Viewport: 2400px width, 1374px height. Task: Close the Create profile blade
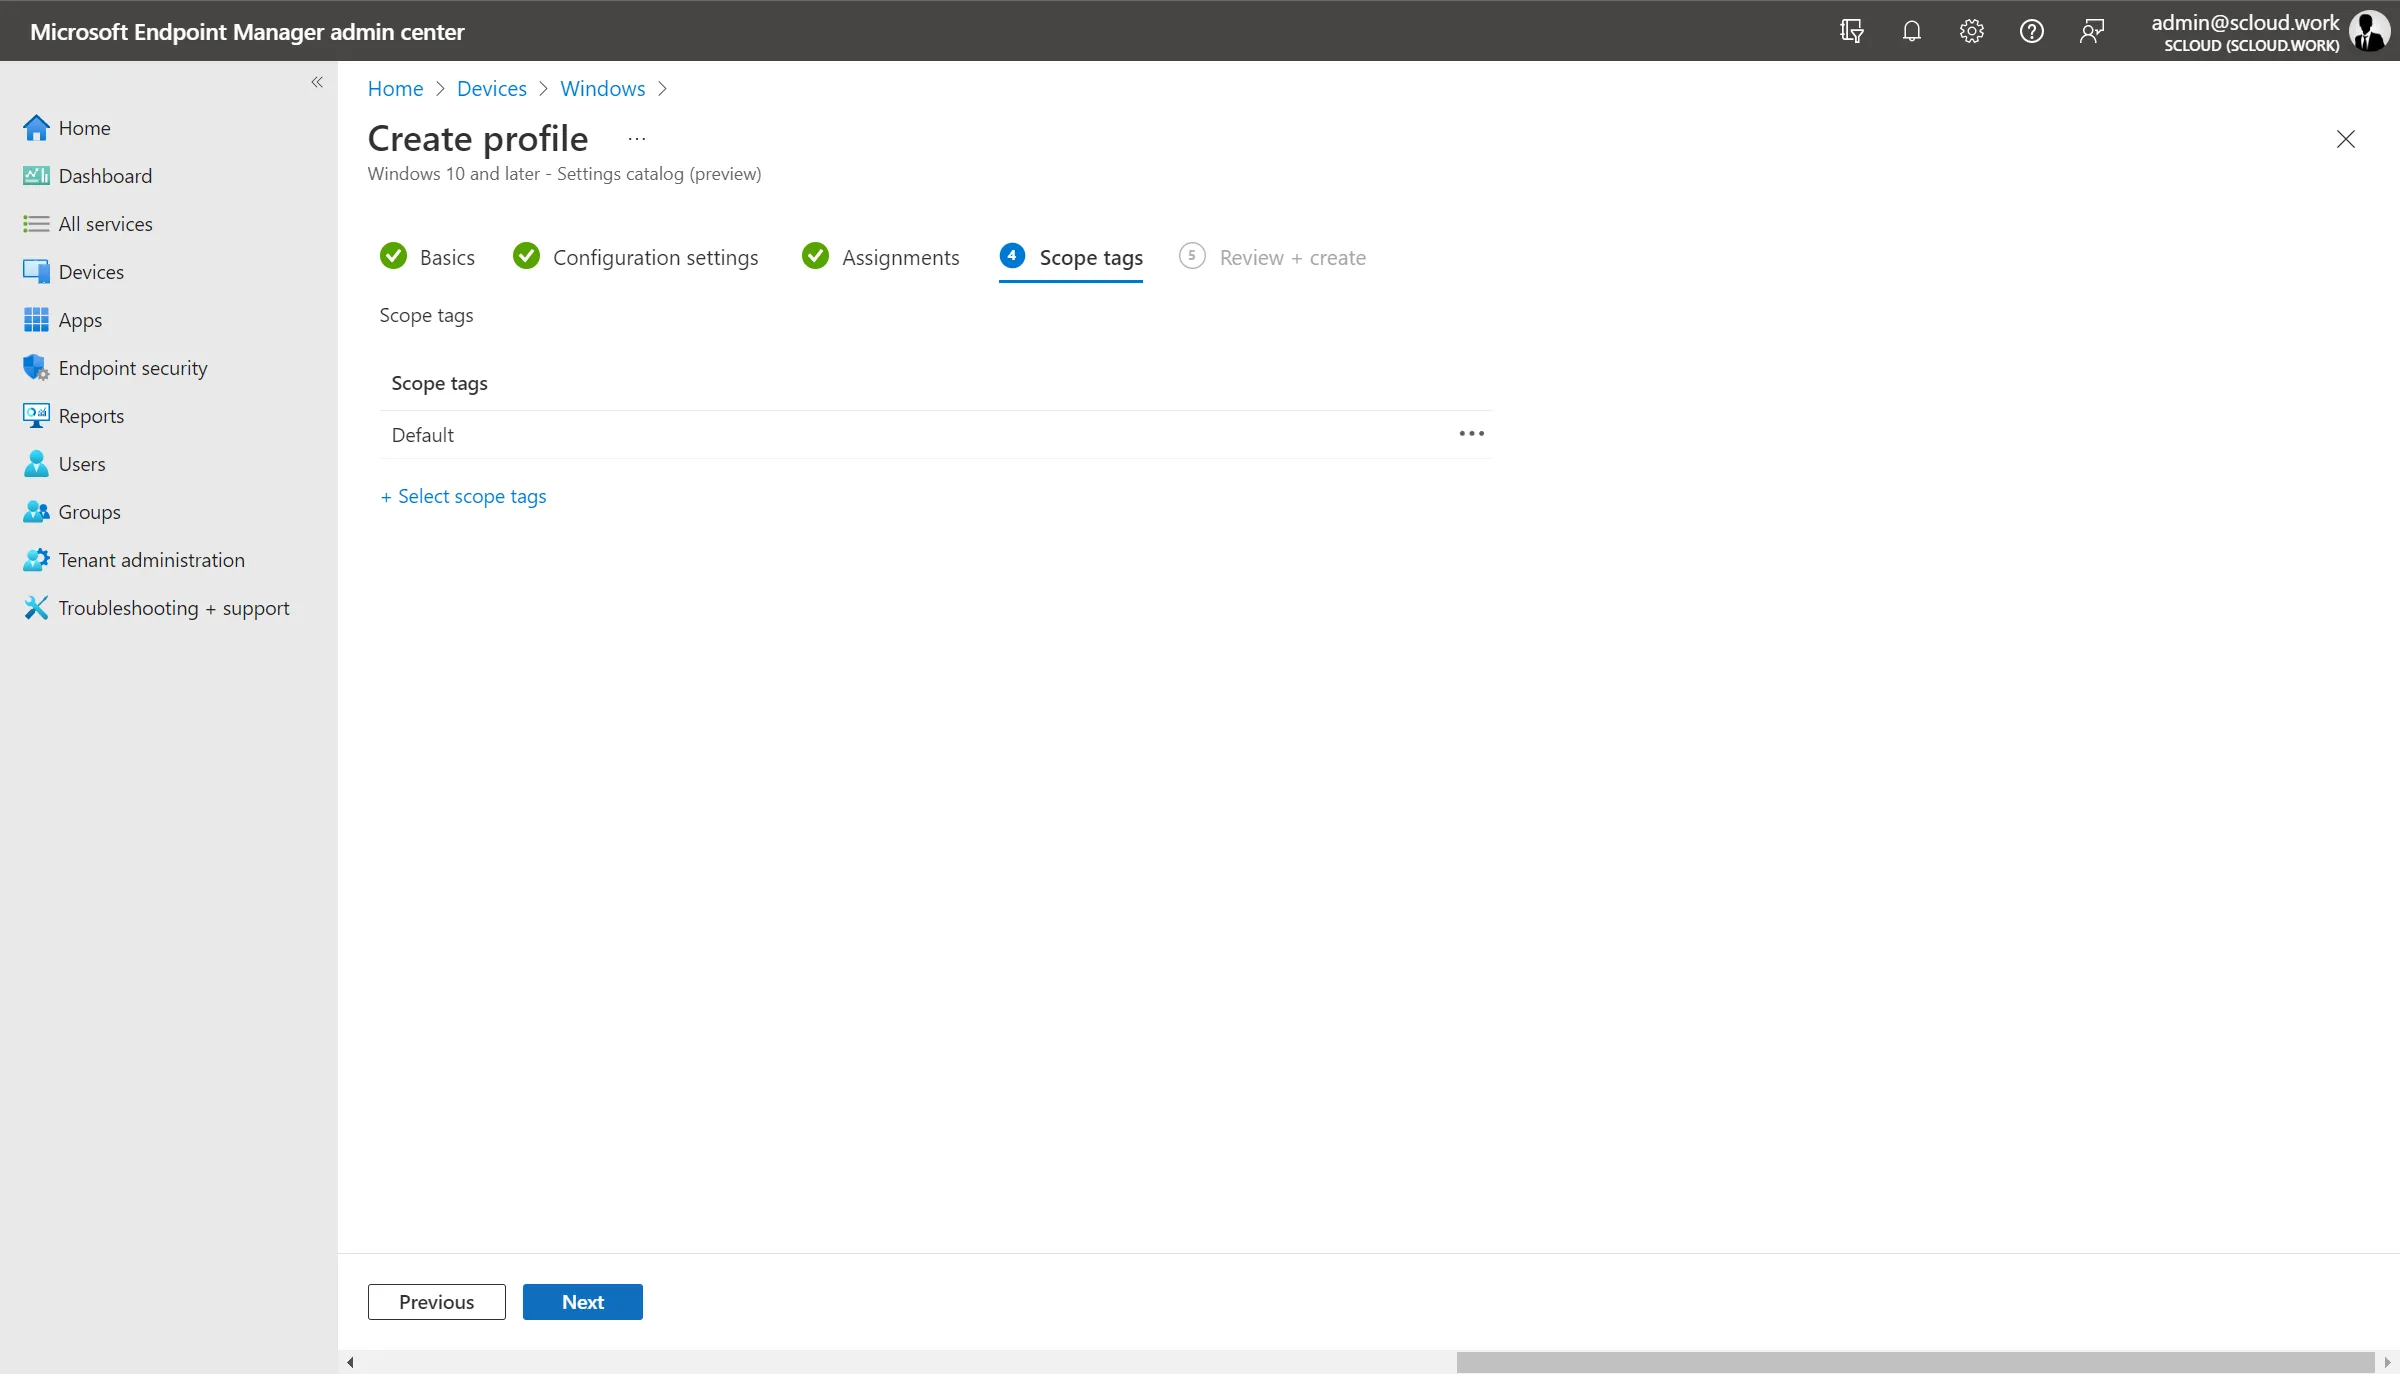(x=2345, y=139)
